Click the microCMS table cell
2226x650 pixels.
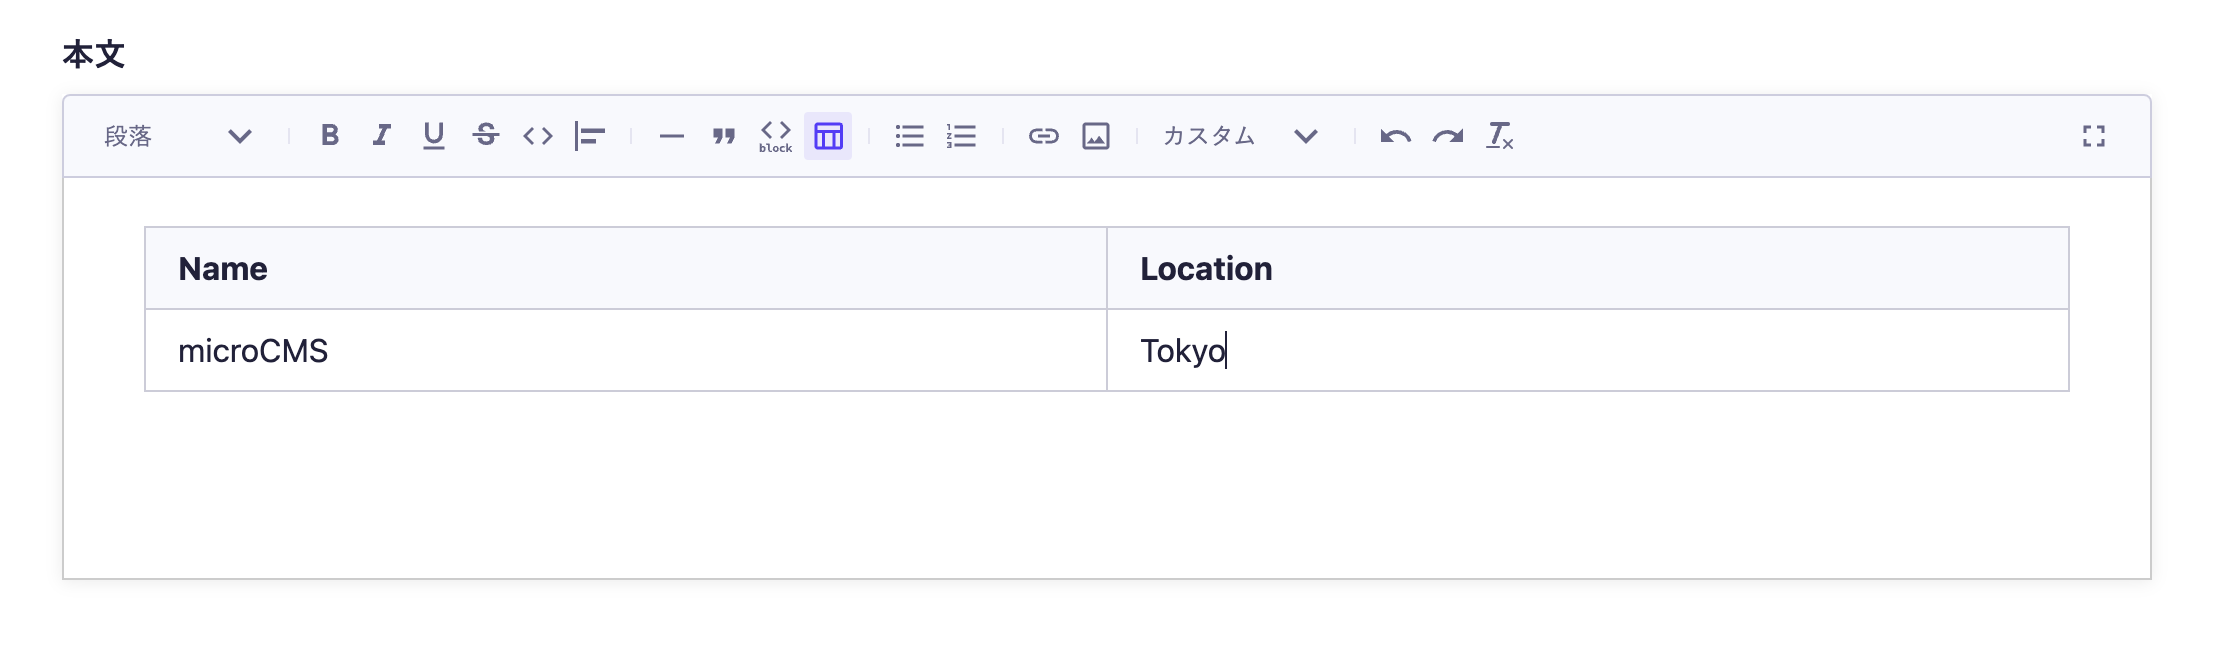tap(625, 351)
